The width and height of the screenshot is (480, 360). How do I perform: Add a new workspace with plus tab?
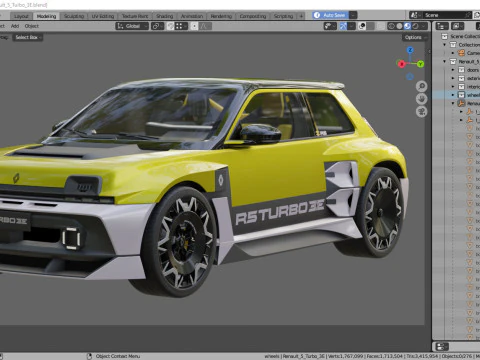click(301, 16)
